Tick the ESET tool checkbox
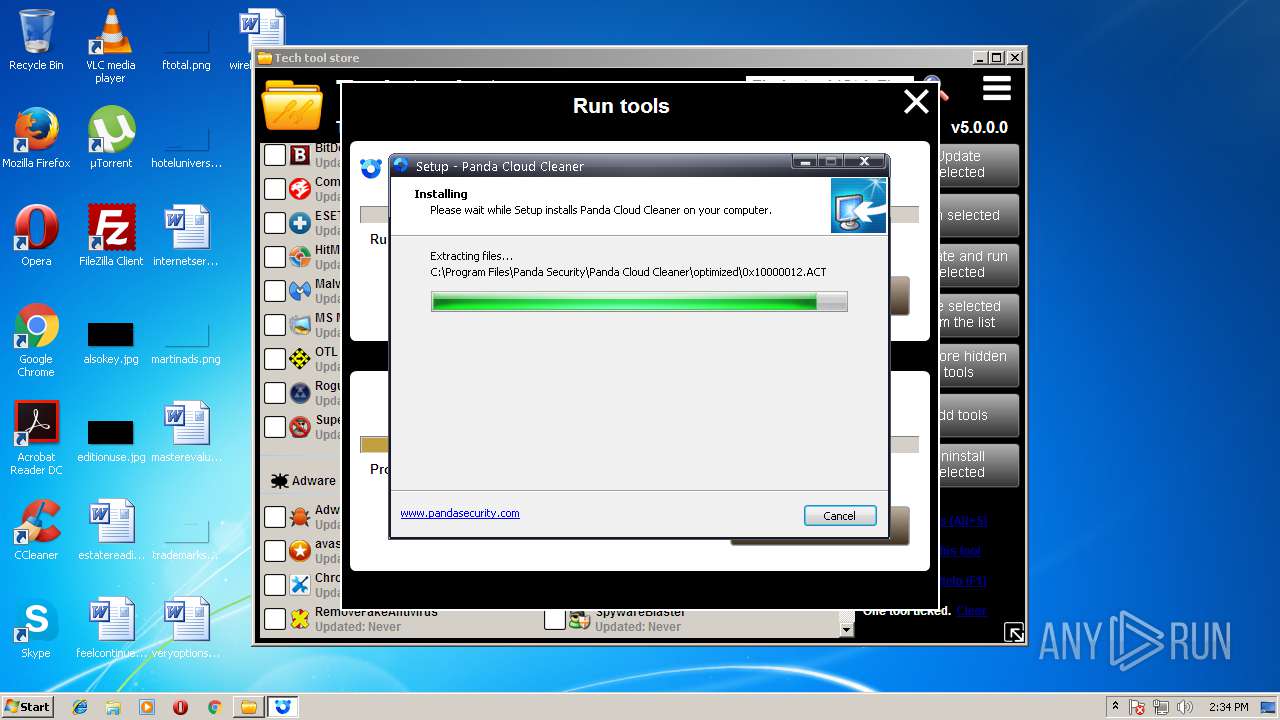The width and height of the screenshot is (1280, 720). 275,223
